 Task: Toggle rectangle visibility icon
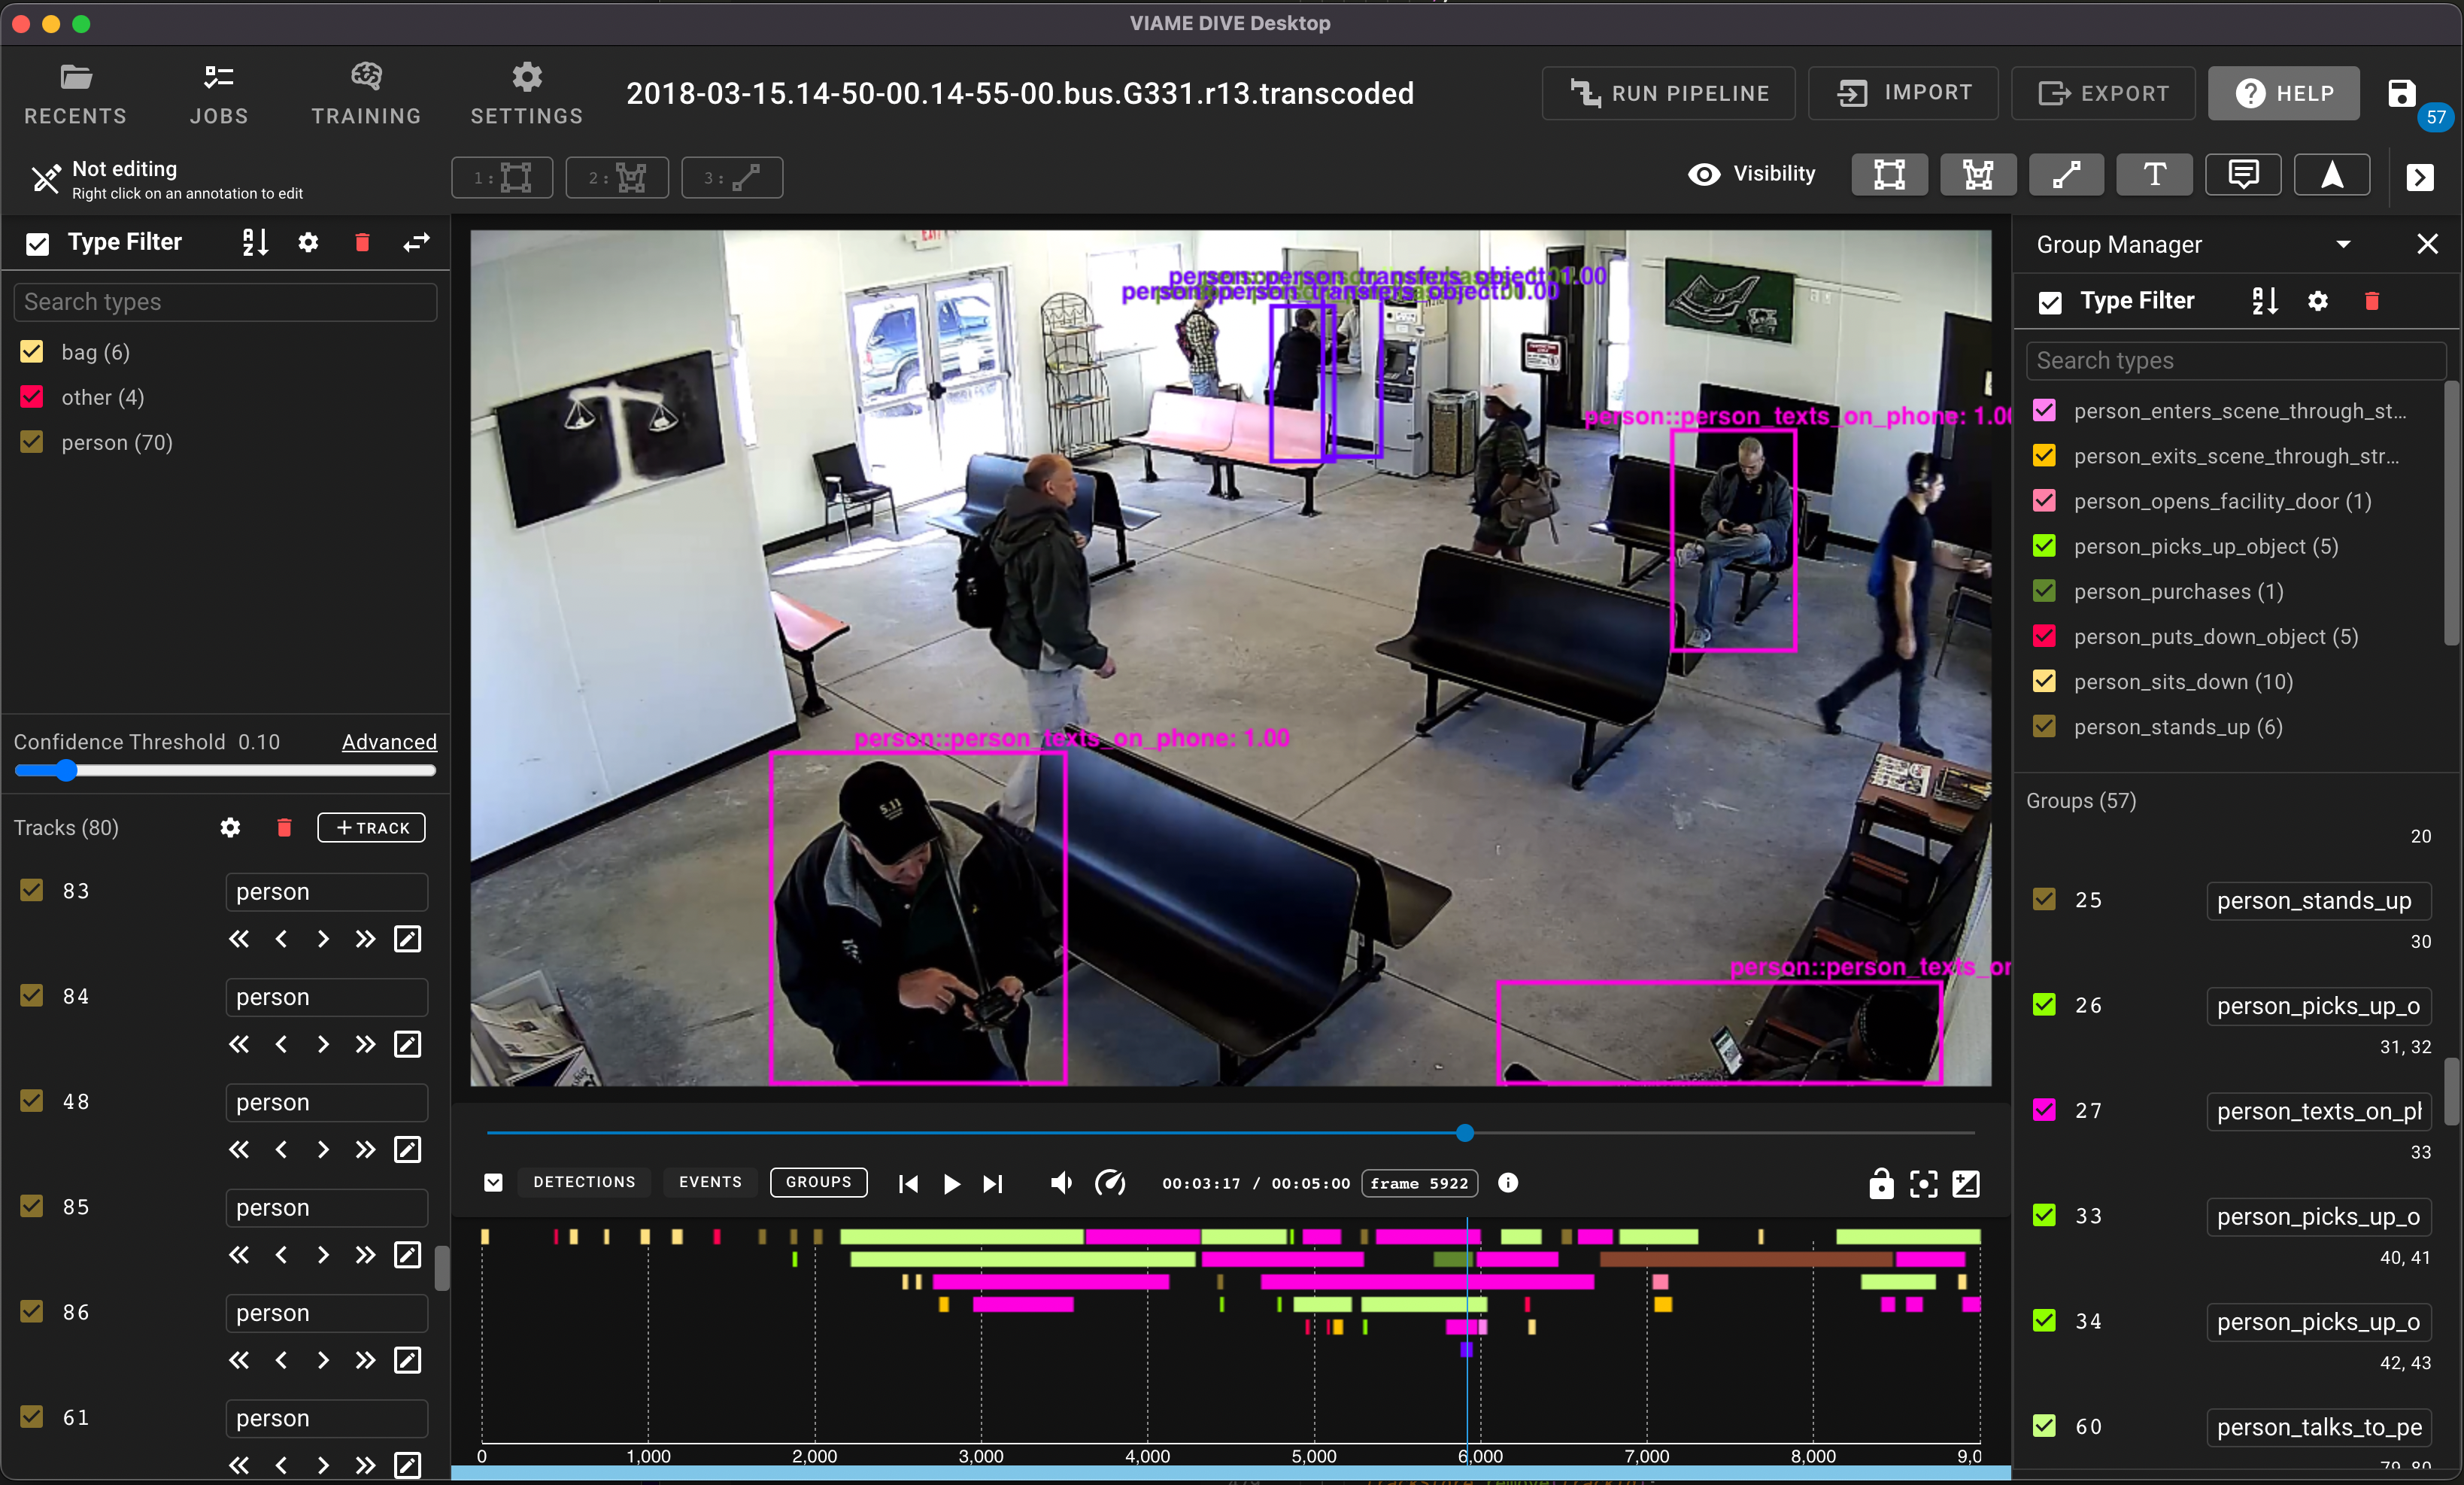click(x=1888, y=175)
